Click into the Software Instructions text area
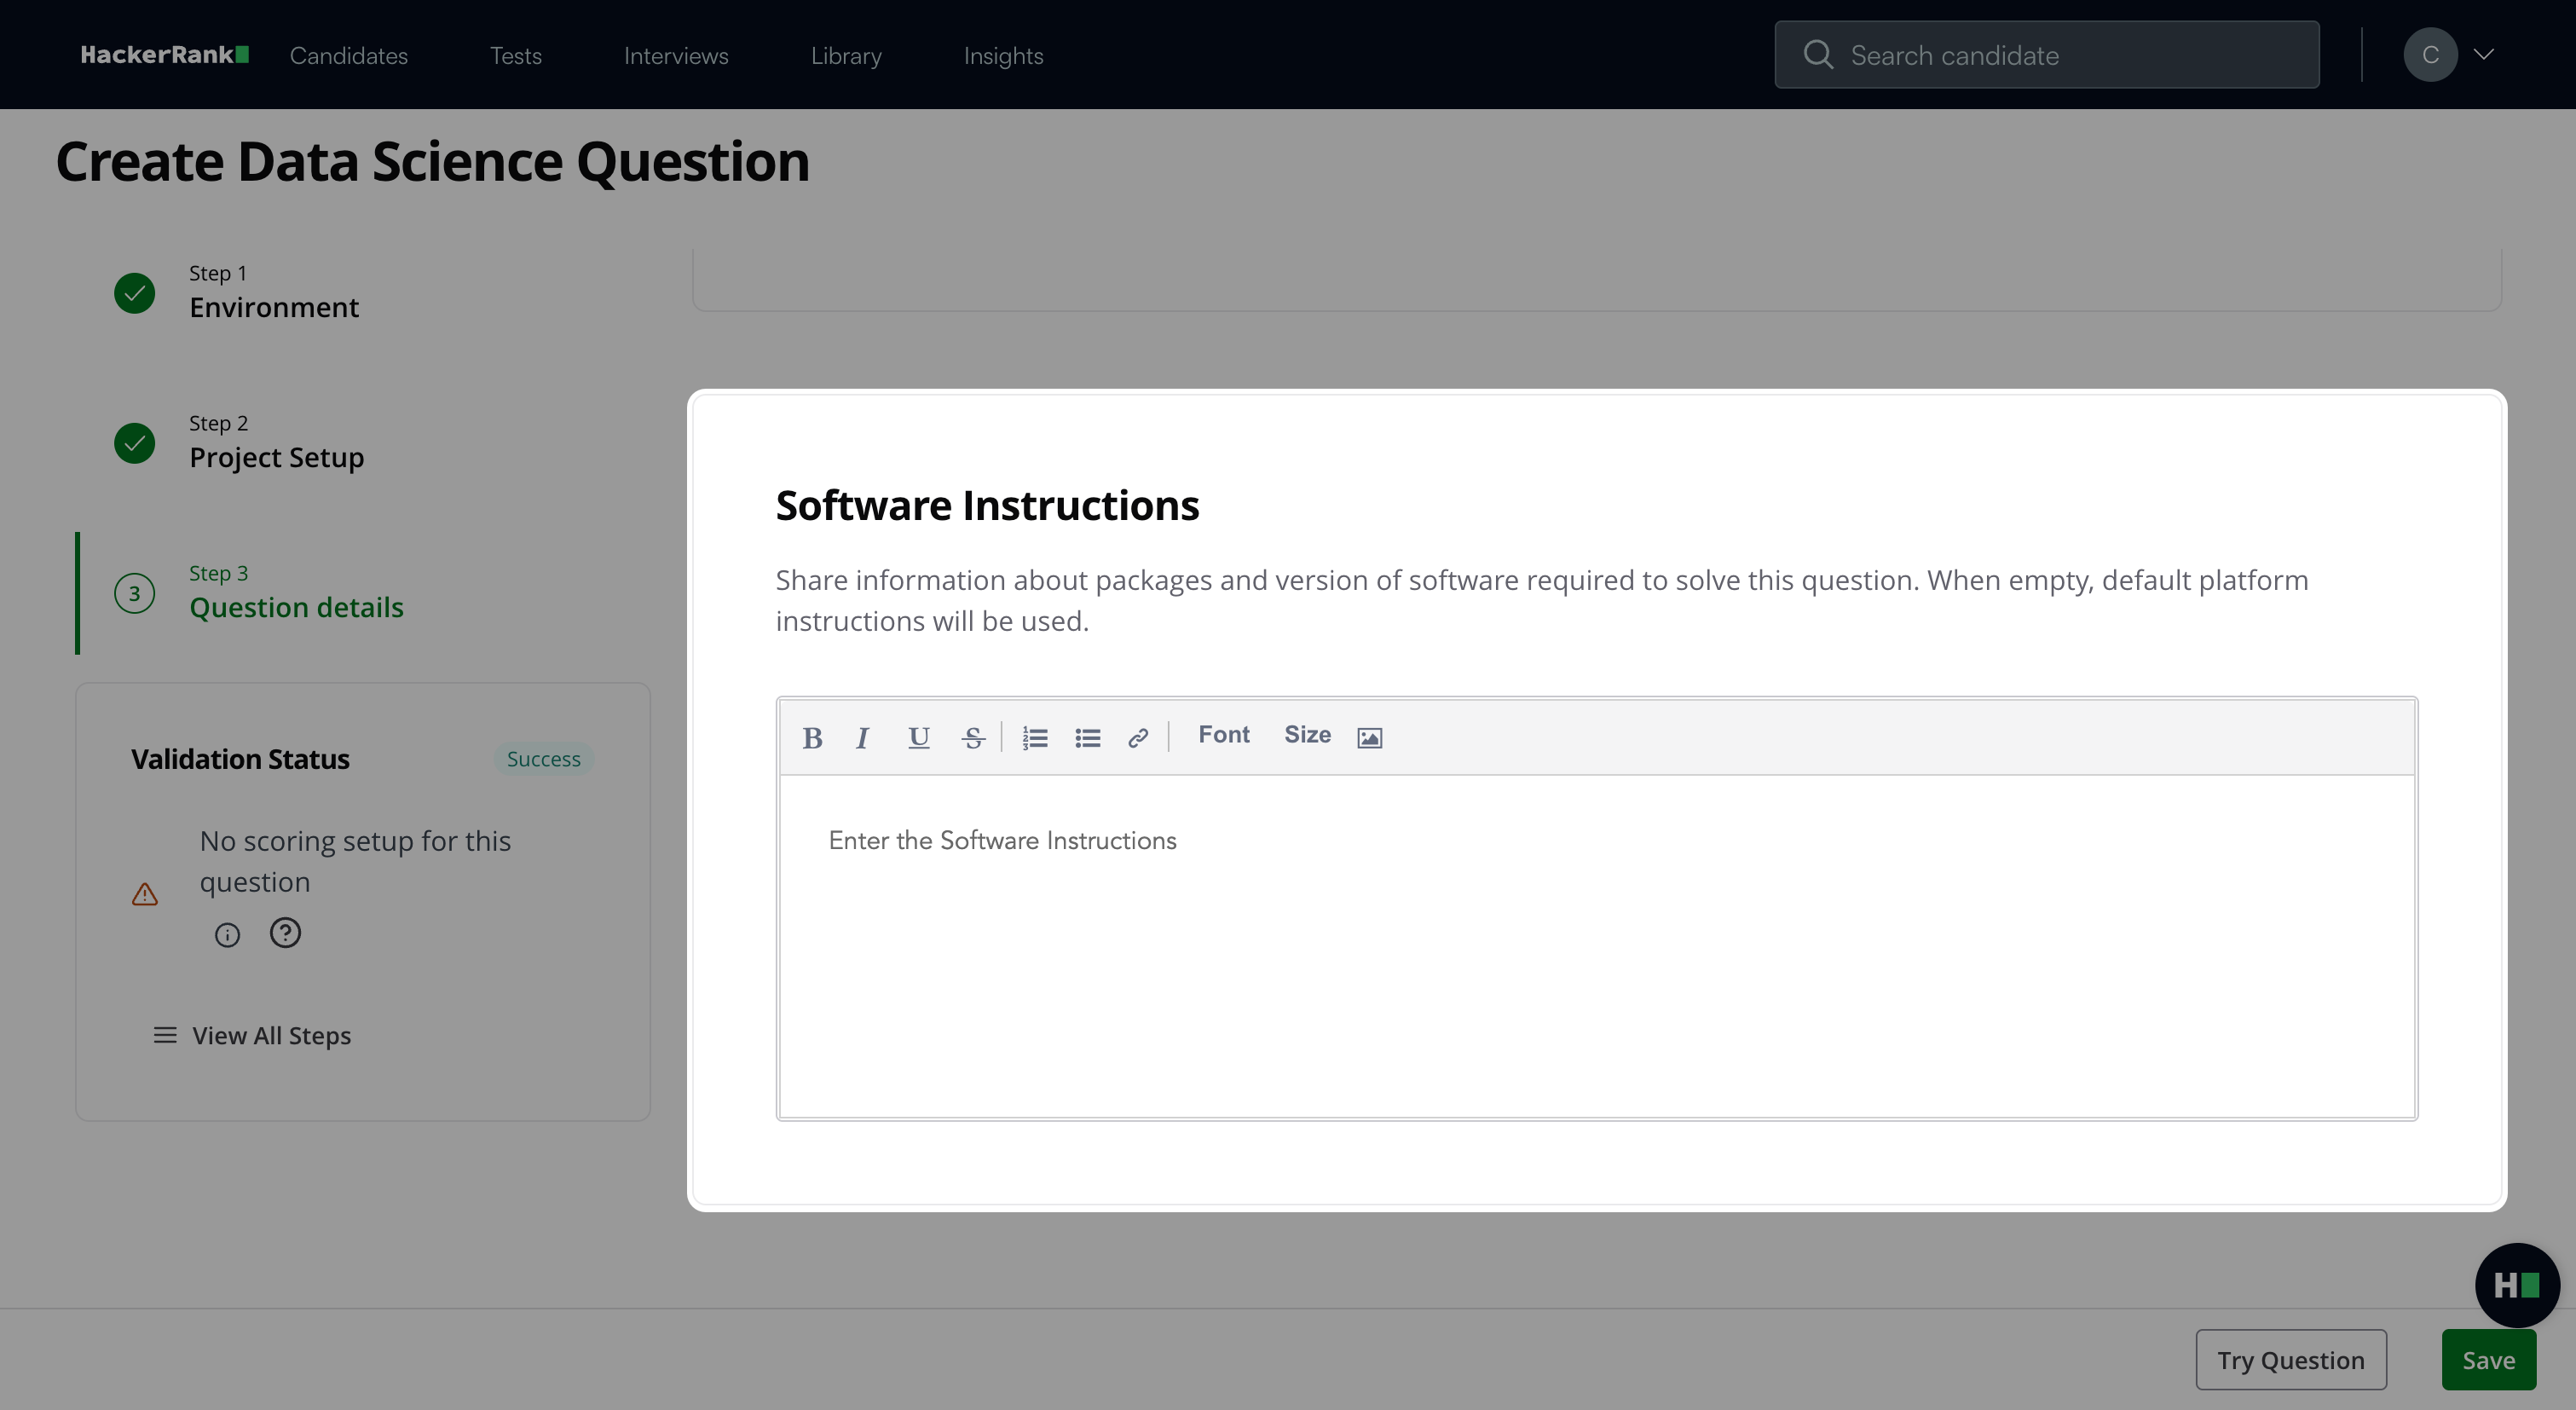The width and height of the screenshot is (2576, 1410). (1596, 945)
